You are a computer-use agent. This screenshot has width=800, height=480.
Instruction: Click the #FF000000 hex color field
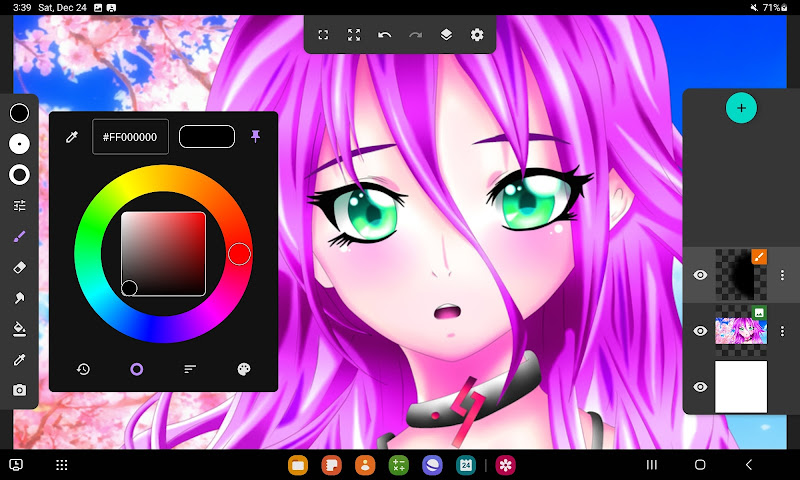pos(130,137)
